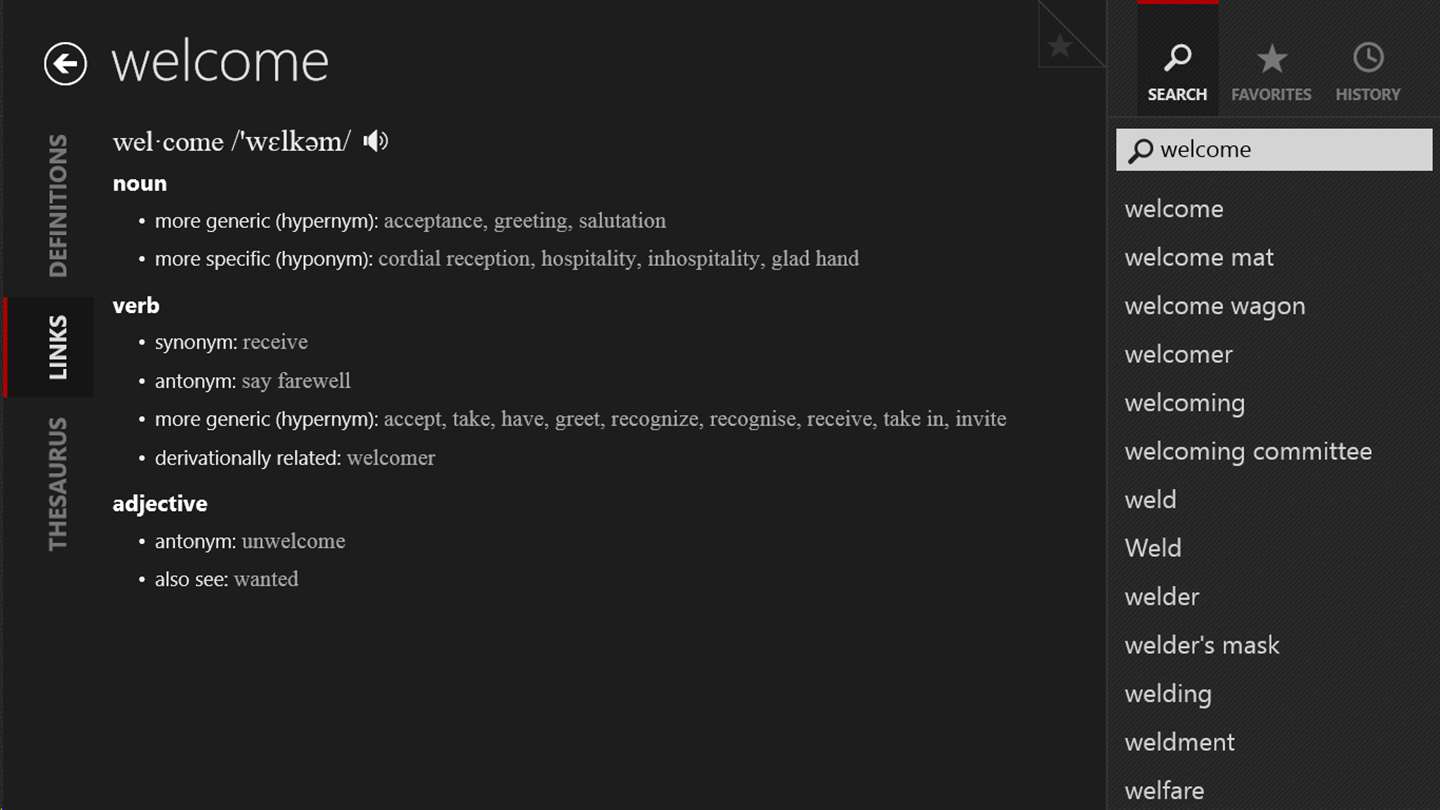Open the synonym link receive
This screenshot has width=1440, height=810.
pyautogui.click(x=275, y=342)
